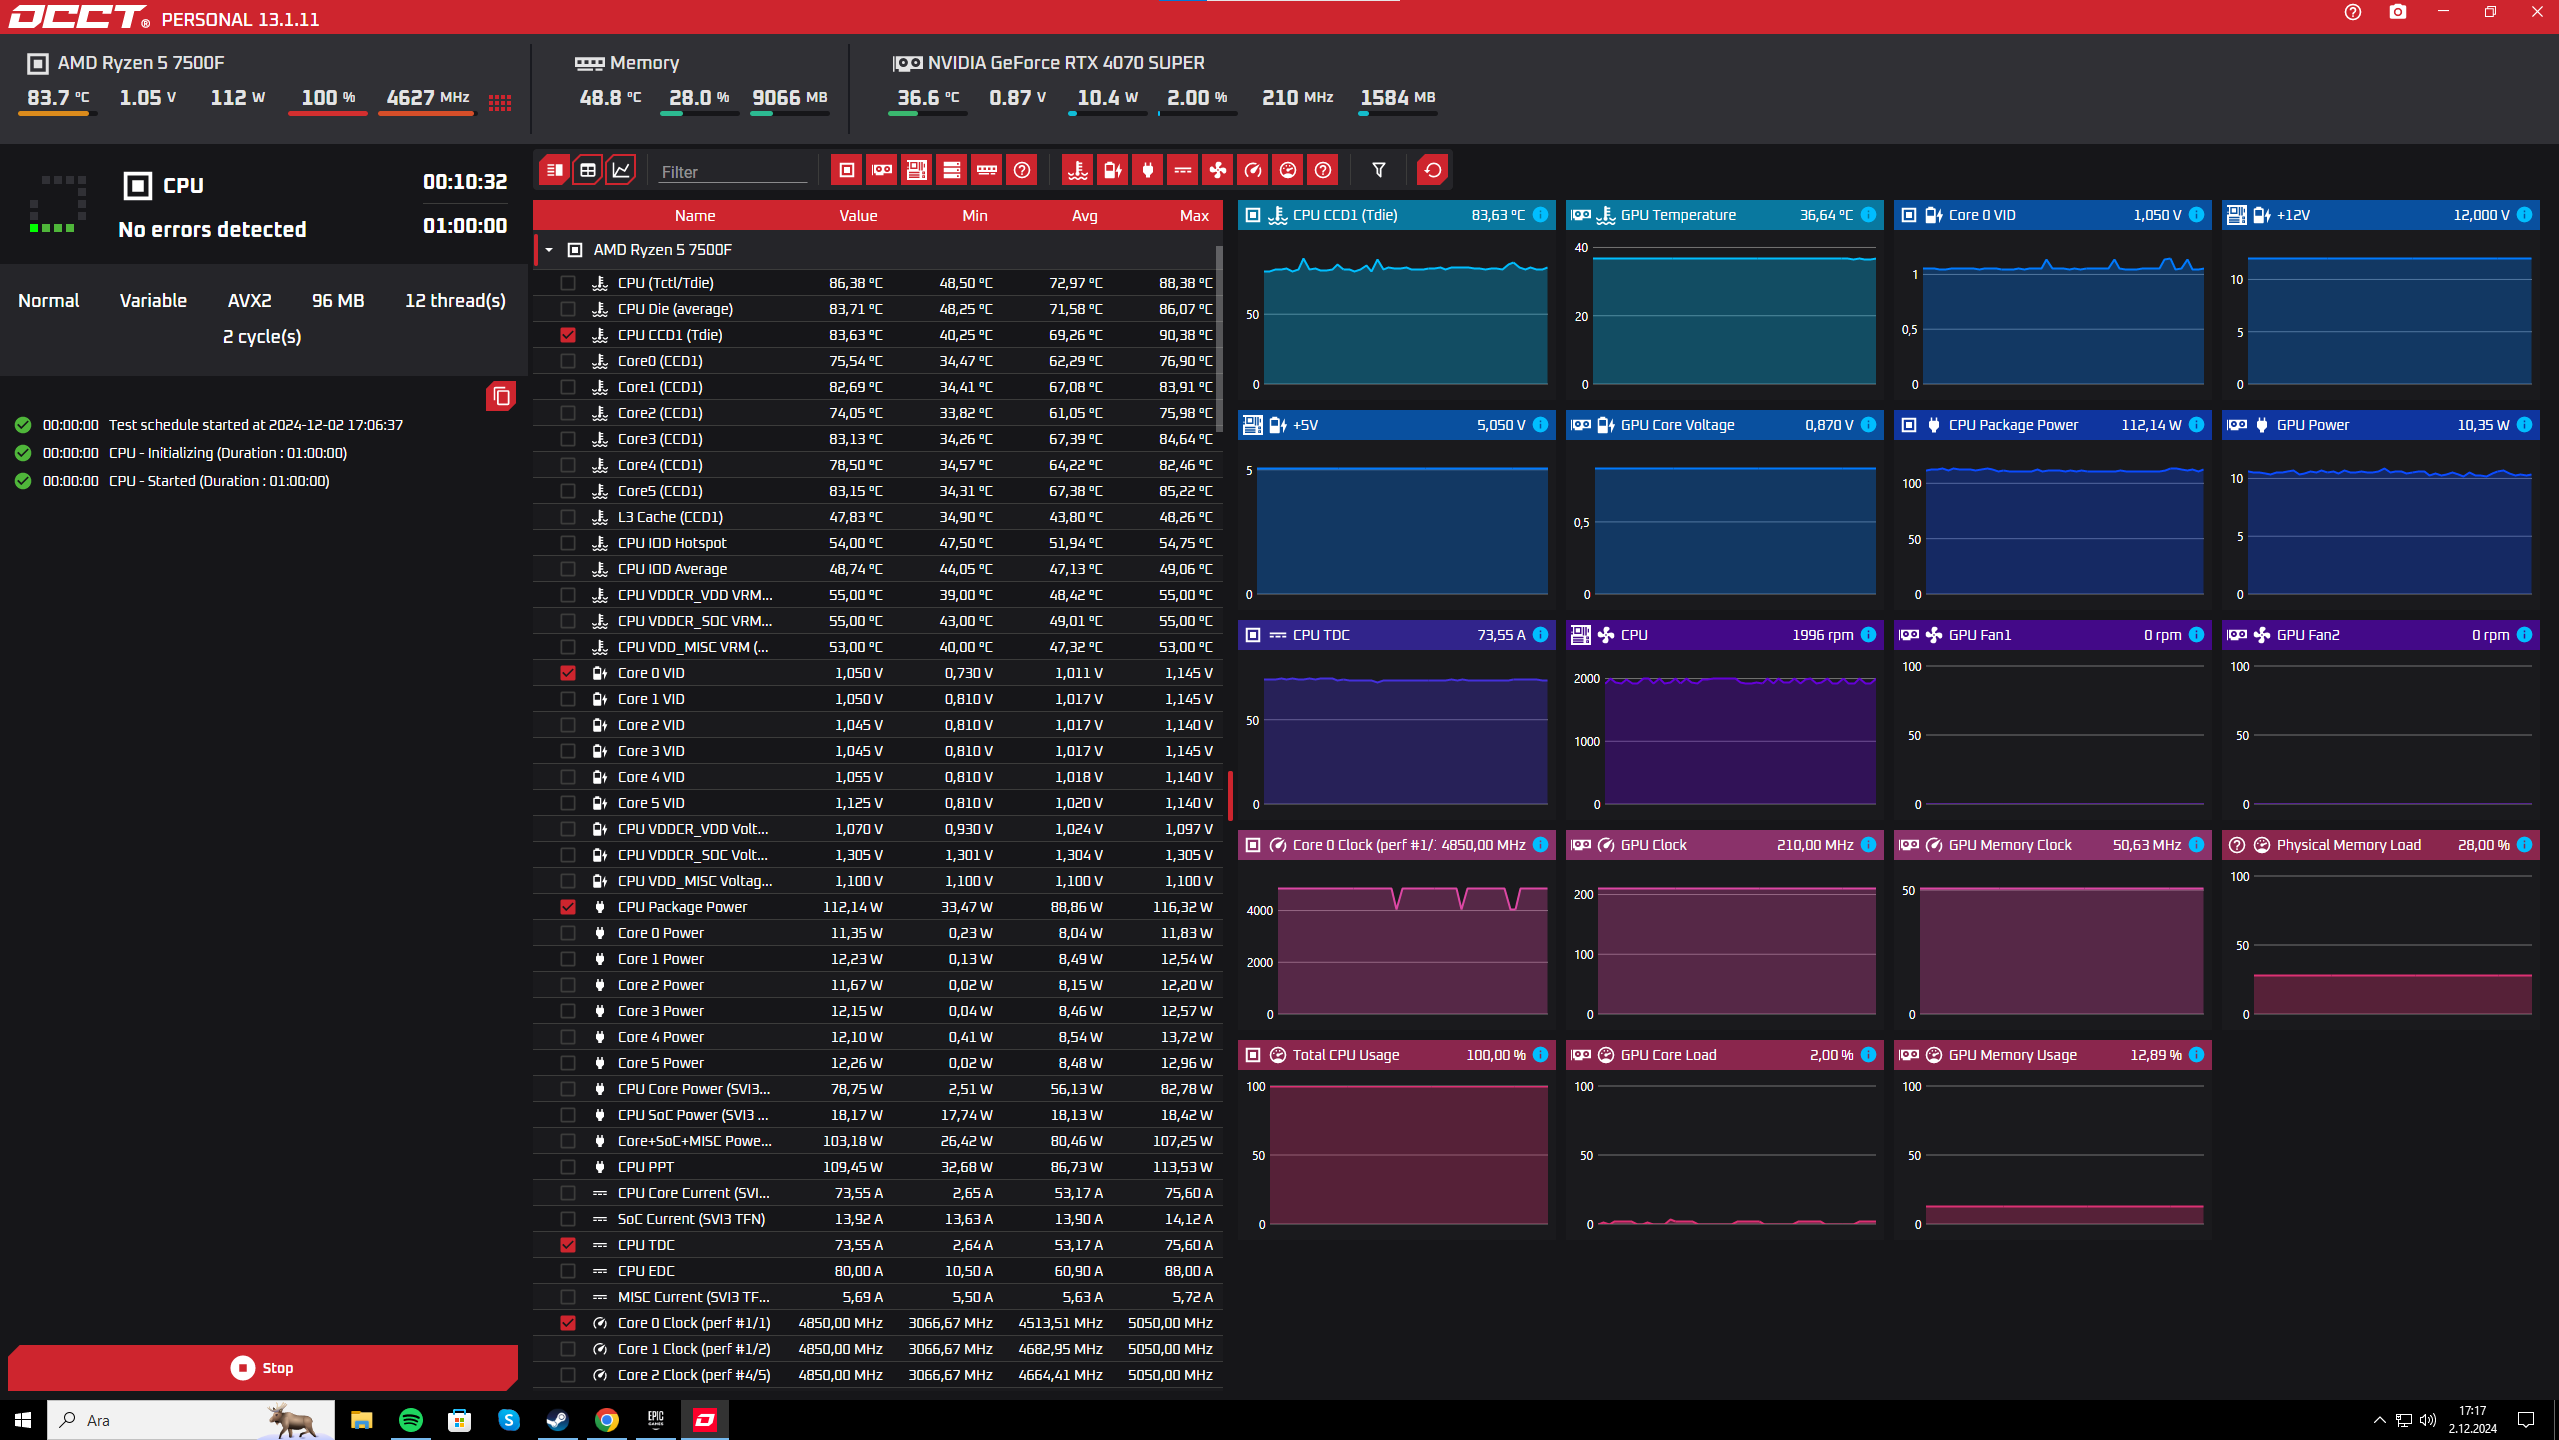This screenshot has height=1440, width=2559.
Task: Open help icon in title bar
Action: coord(2353,12)
